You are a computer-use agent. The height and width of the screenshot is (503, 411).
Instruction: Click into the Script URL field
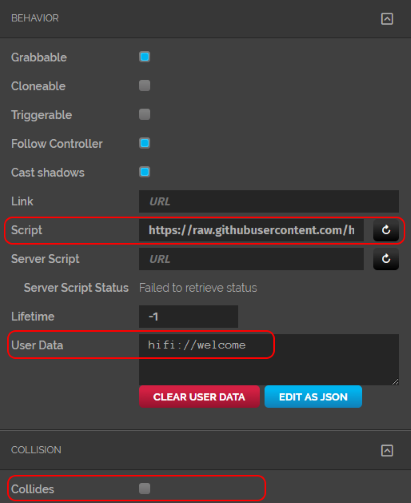251,230
